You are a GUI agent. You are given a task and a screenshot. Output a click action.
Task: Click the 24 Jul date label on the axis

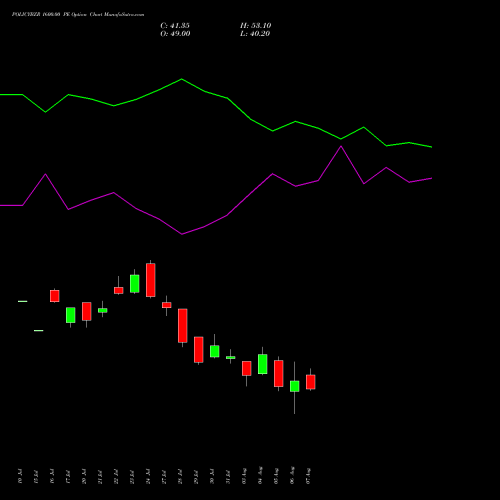[x=148, y=476]
